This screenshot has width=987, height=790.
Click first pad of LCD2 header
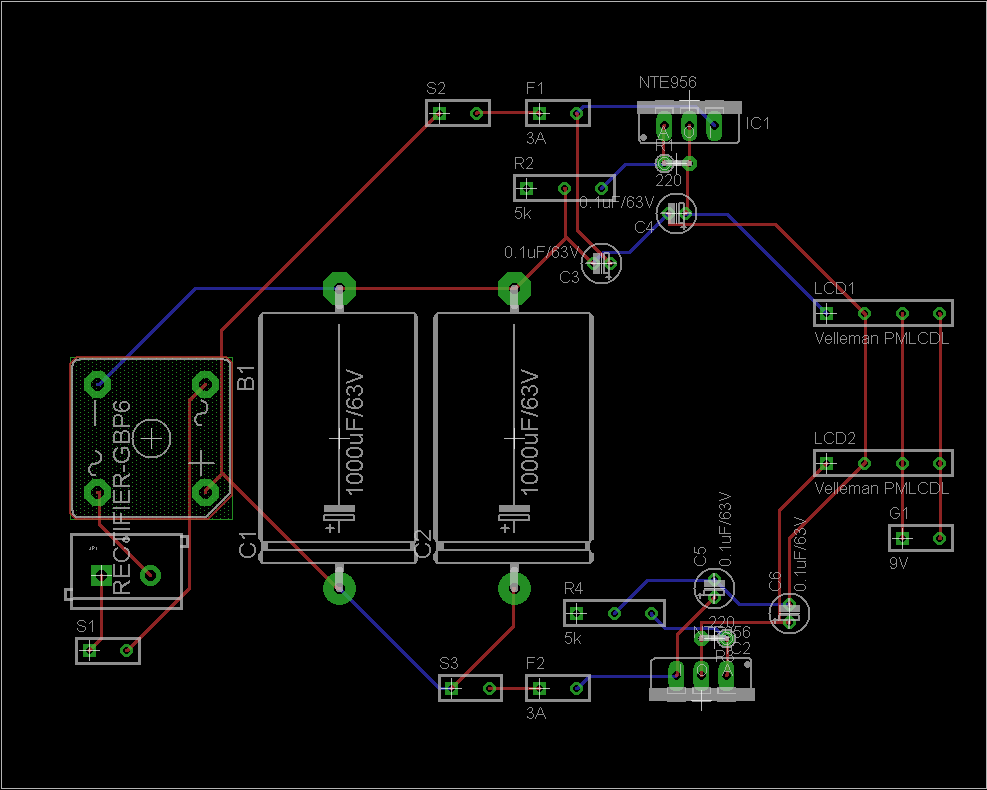[x=826, y=463]
